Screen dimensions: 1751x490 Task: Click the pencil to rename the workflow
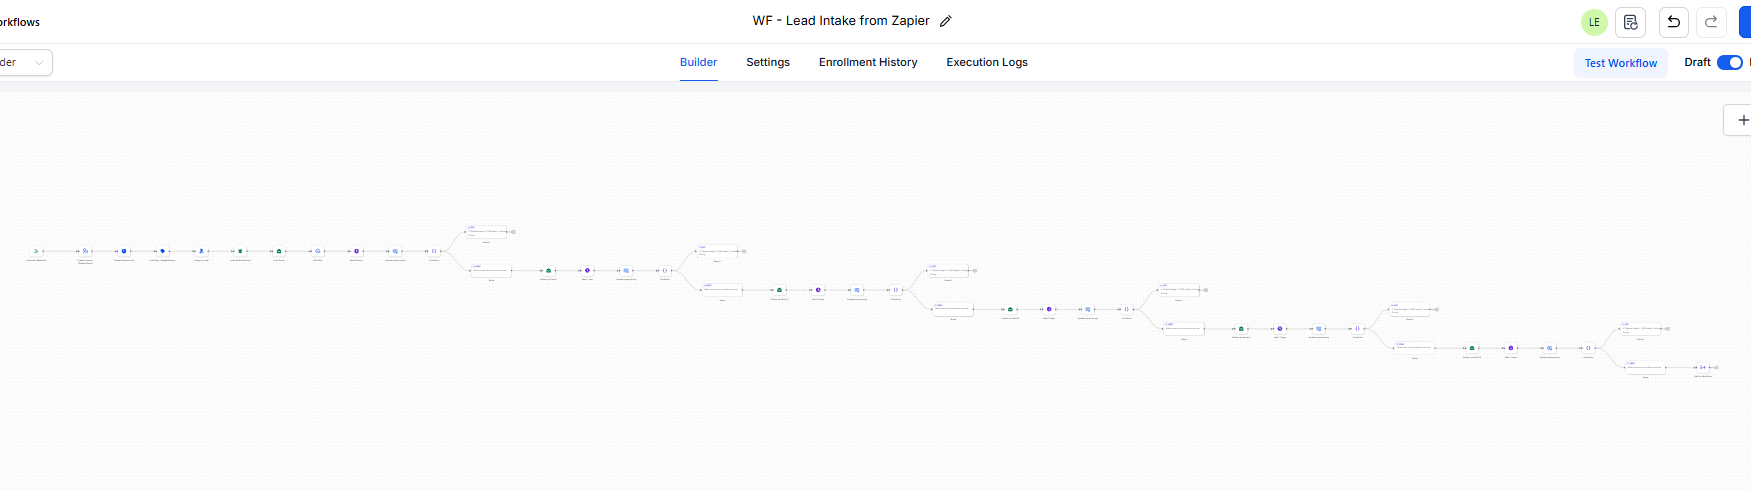[x=946, y=21]
